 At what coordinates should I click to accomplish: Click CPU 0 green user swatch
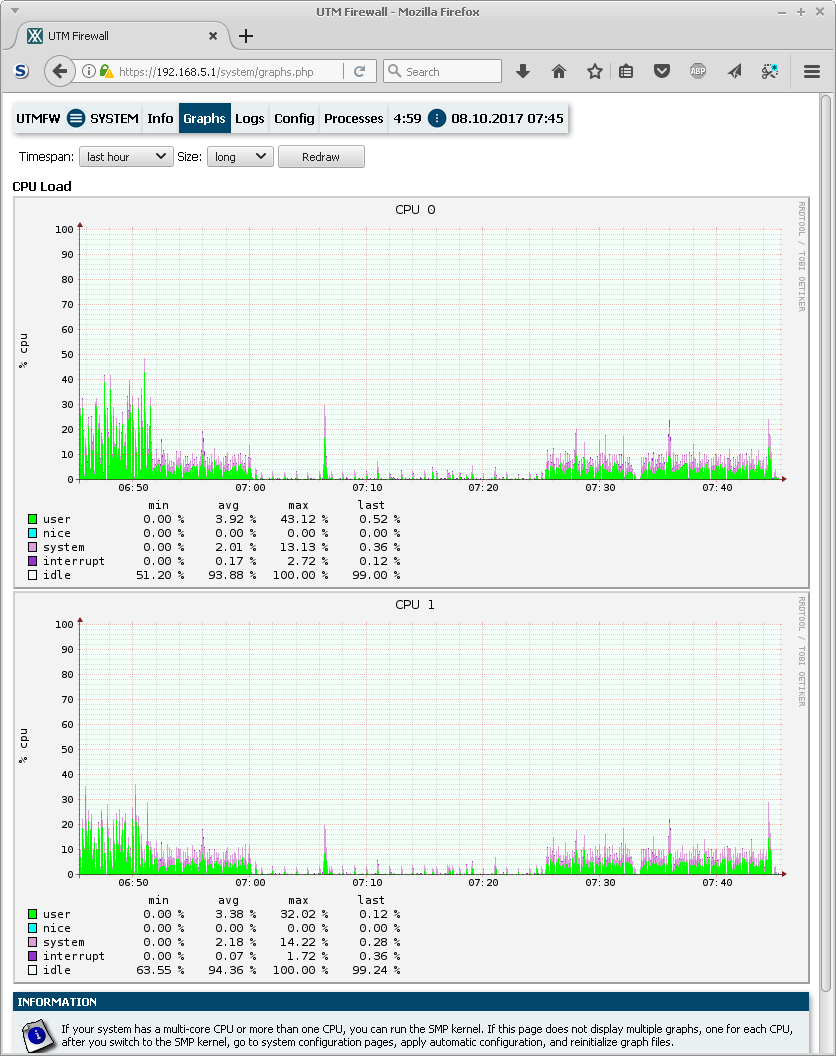point(32,519)
